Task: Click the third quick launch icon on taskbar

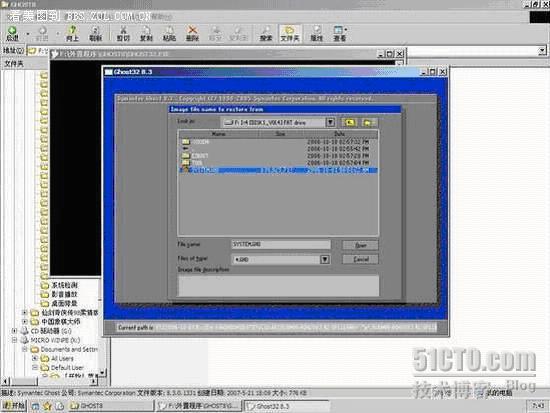Action: point(59,406)
